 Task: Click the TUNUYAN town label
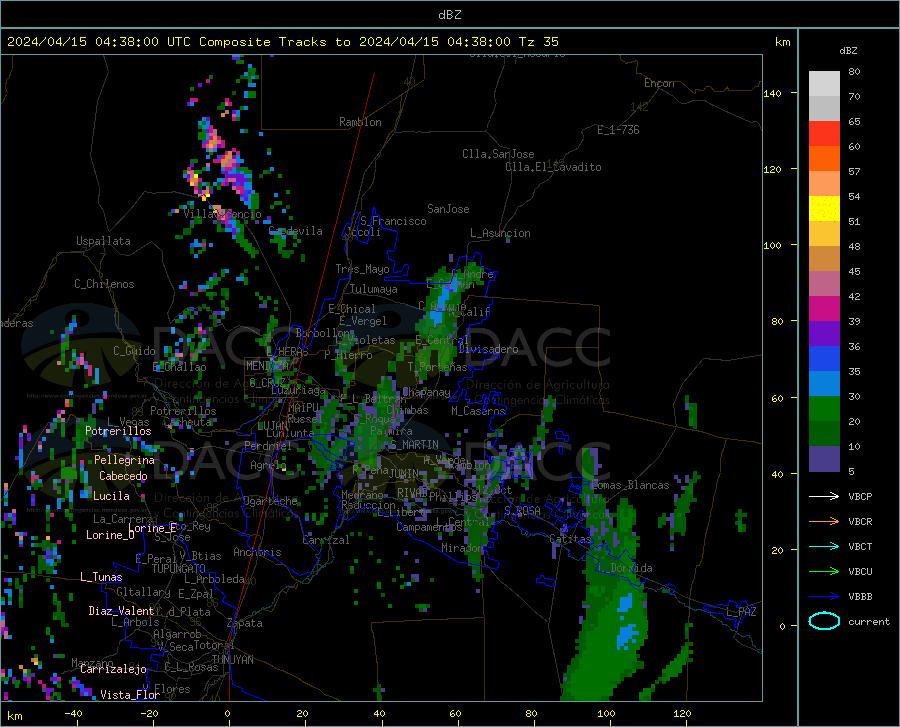click(x=232, y=659)
